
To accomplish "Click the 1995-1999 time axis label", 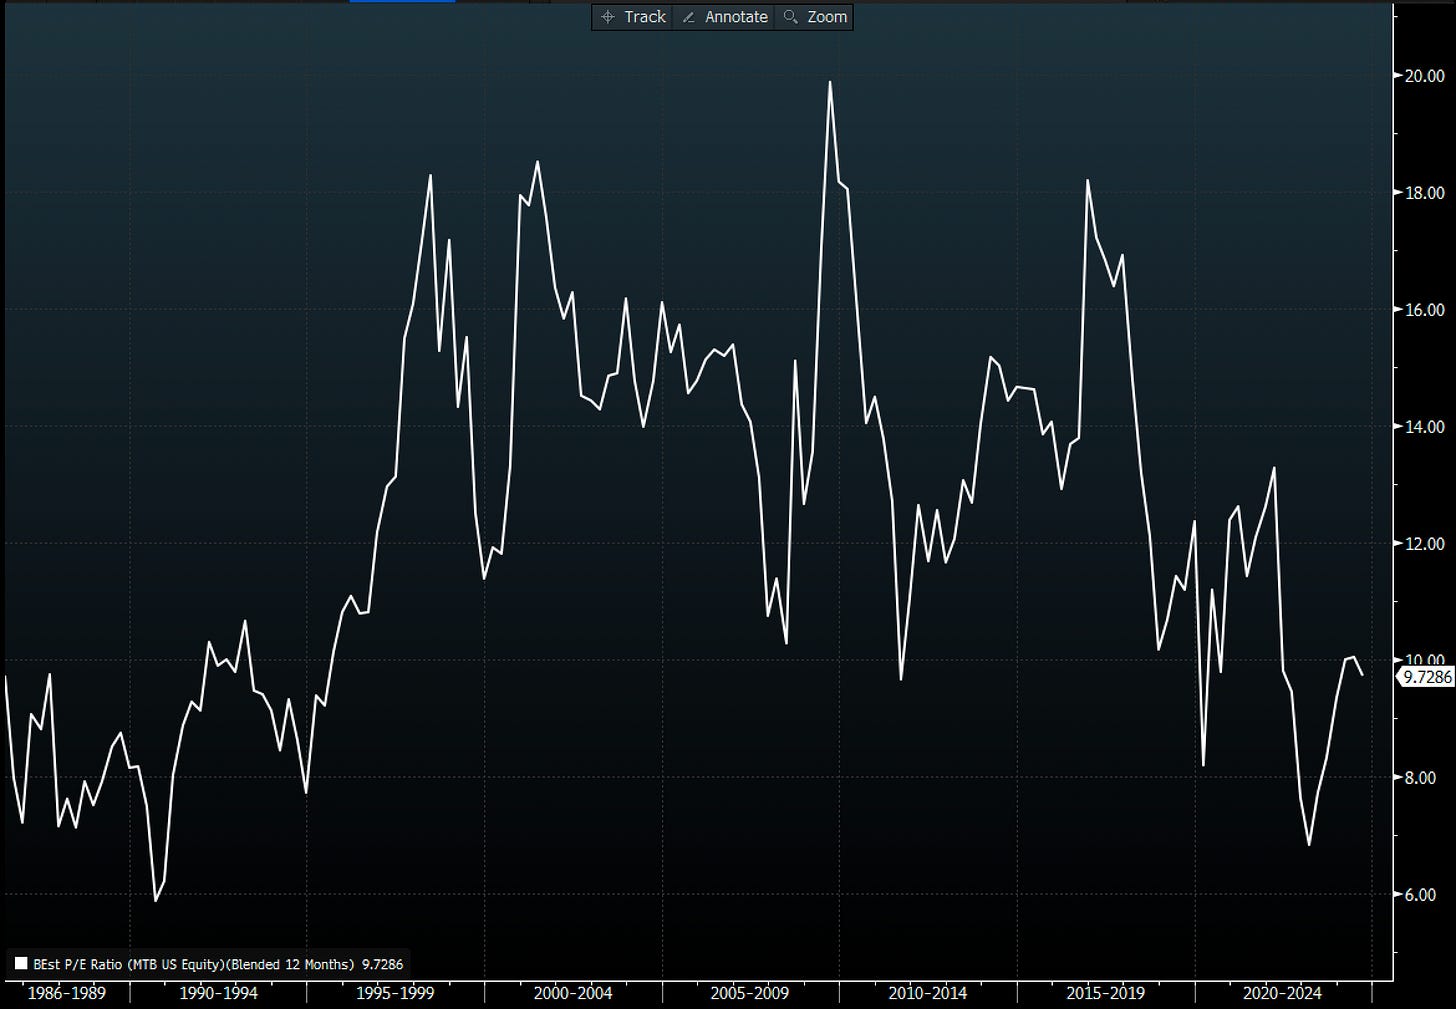I will pyautogui.click(x=395, y=993).
